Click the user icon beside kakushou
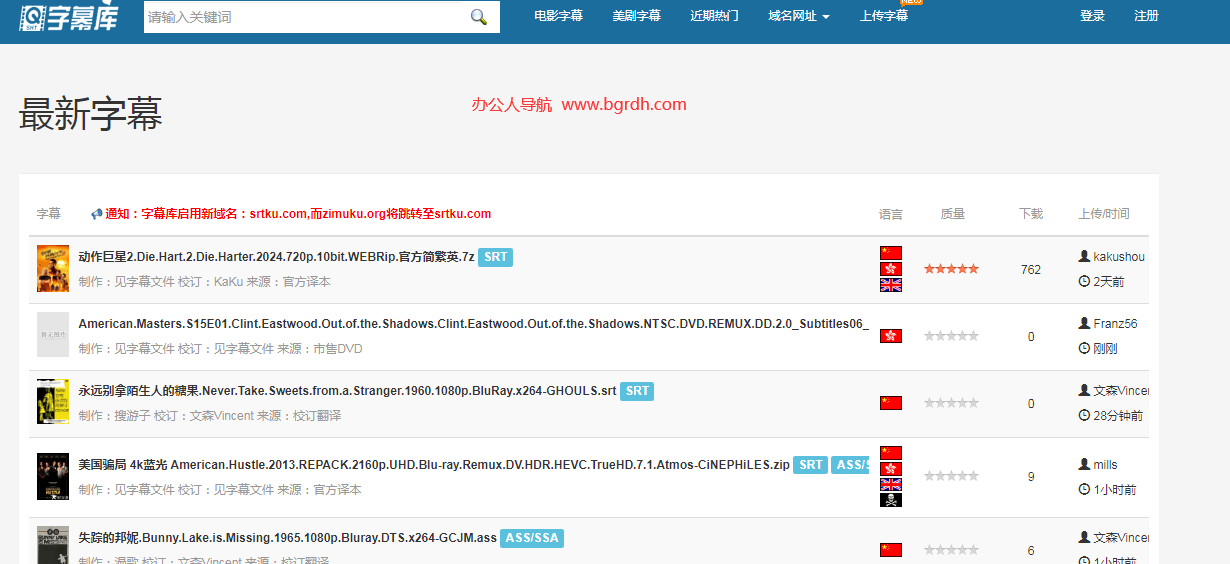The width and height of the screenshot is (1230, 564). pyautogui.click(x=1084, y=257)
